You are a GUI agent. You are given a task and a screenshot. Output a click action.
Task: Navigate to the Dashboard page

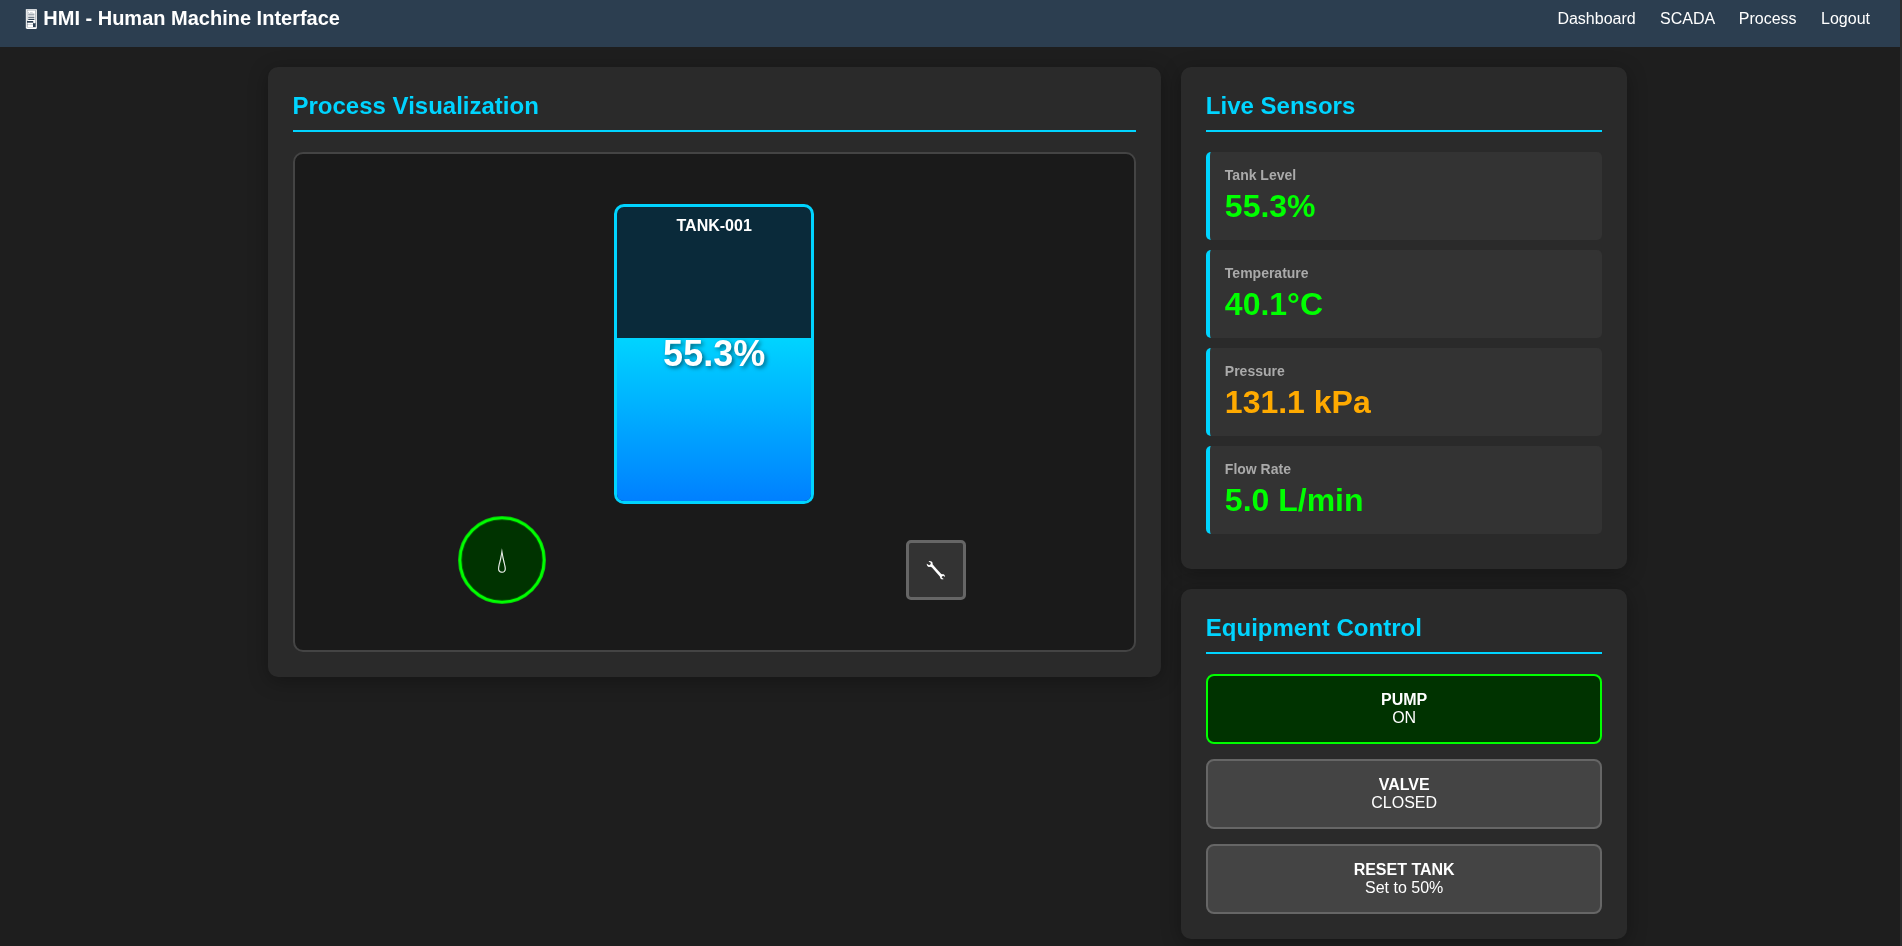[1595, 18]
